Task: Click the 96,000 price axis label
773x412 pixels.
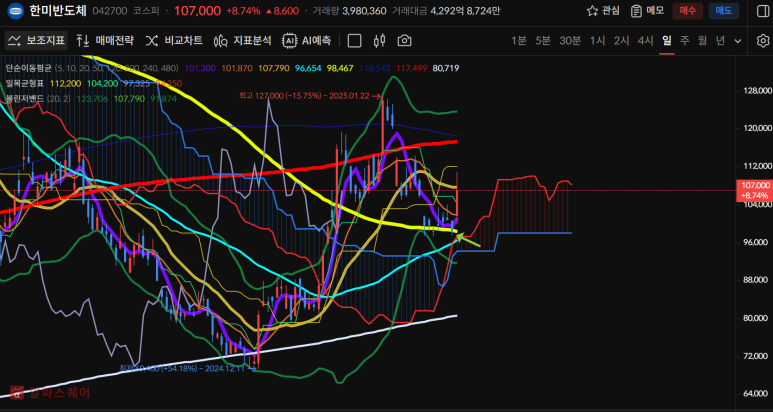Action: (757, 242)
